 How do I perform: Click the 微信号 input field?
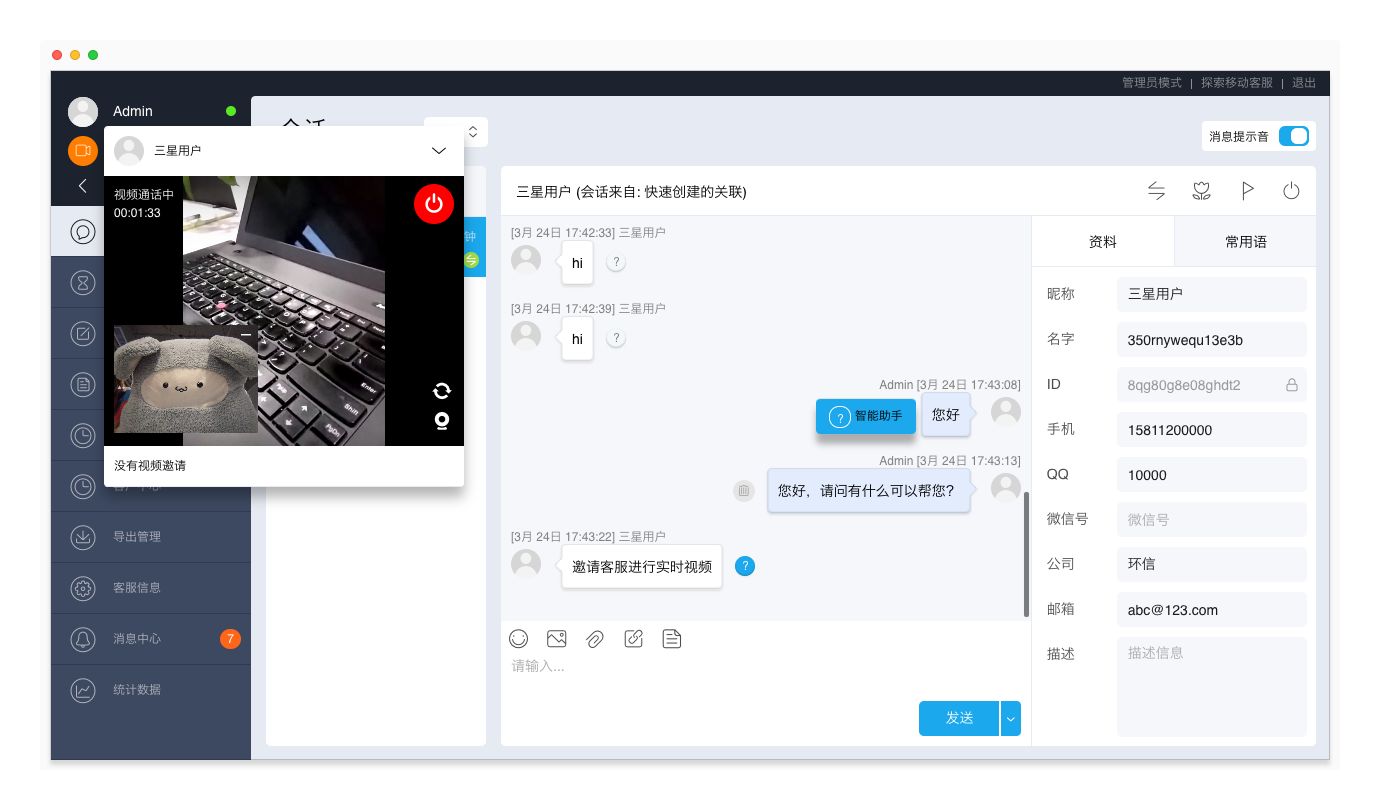1211,520
